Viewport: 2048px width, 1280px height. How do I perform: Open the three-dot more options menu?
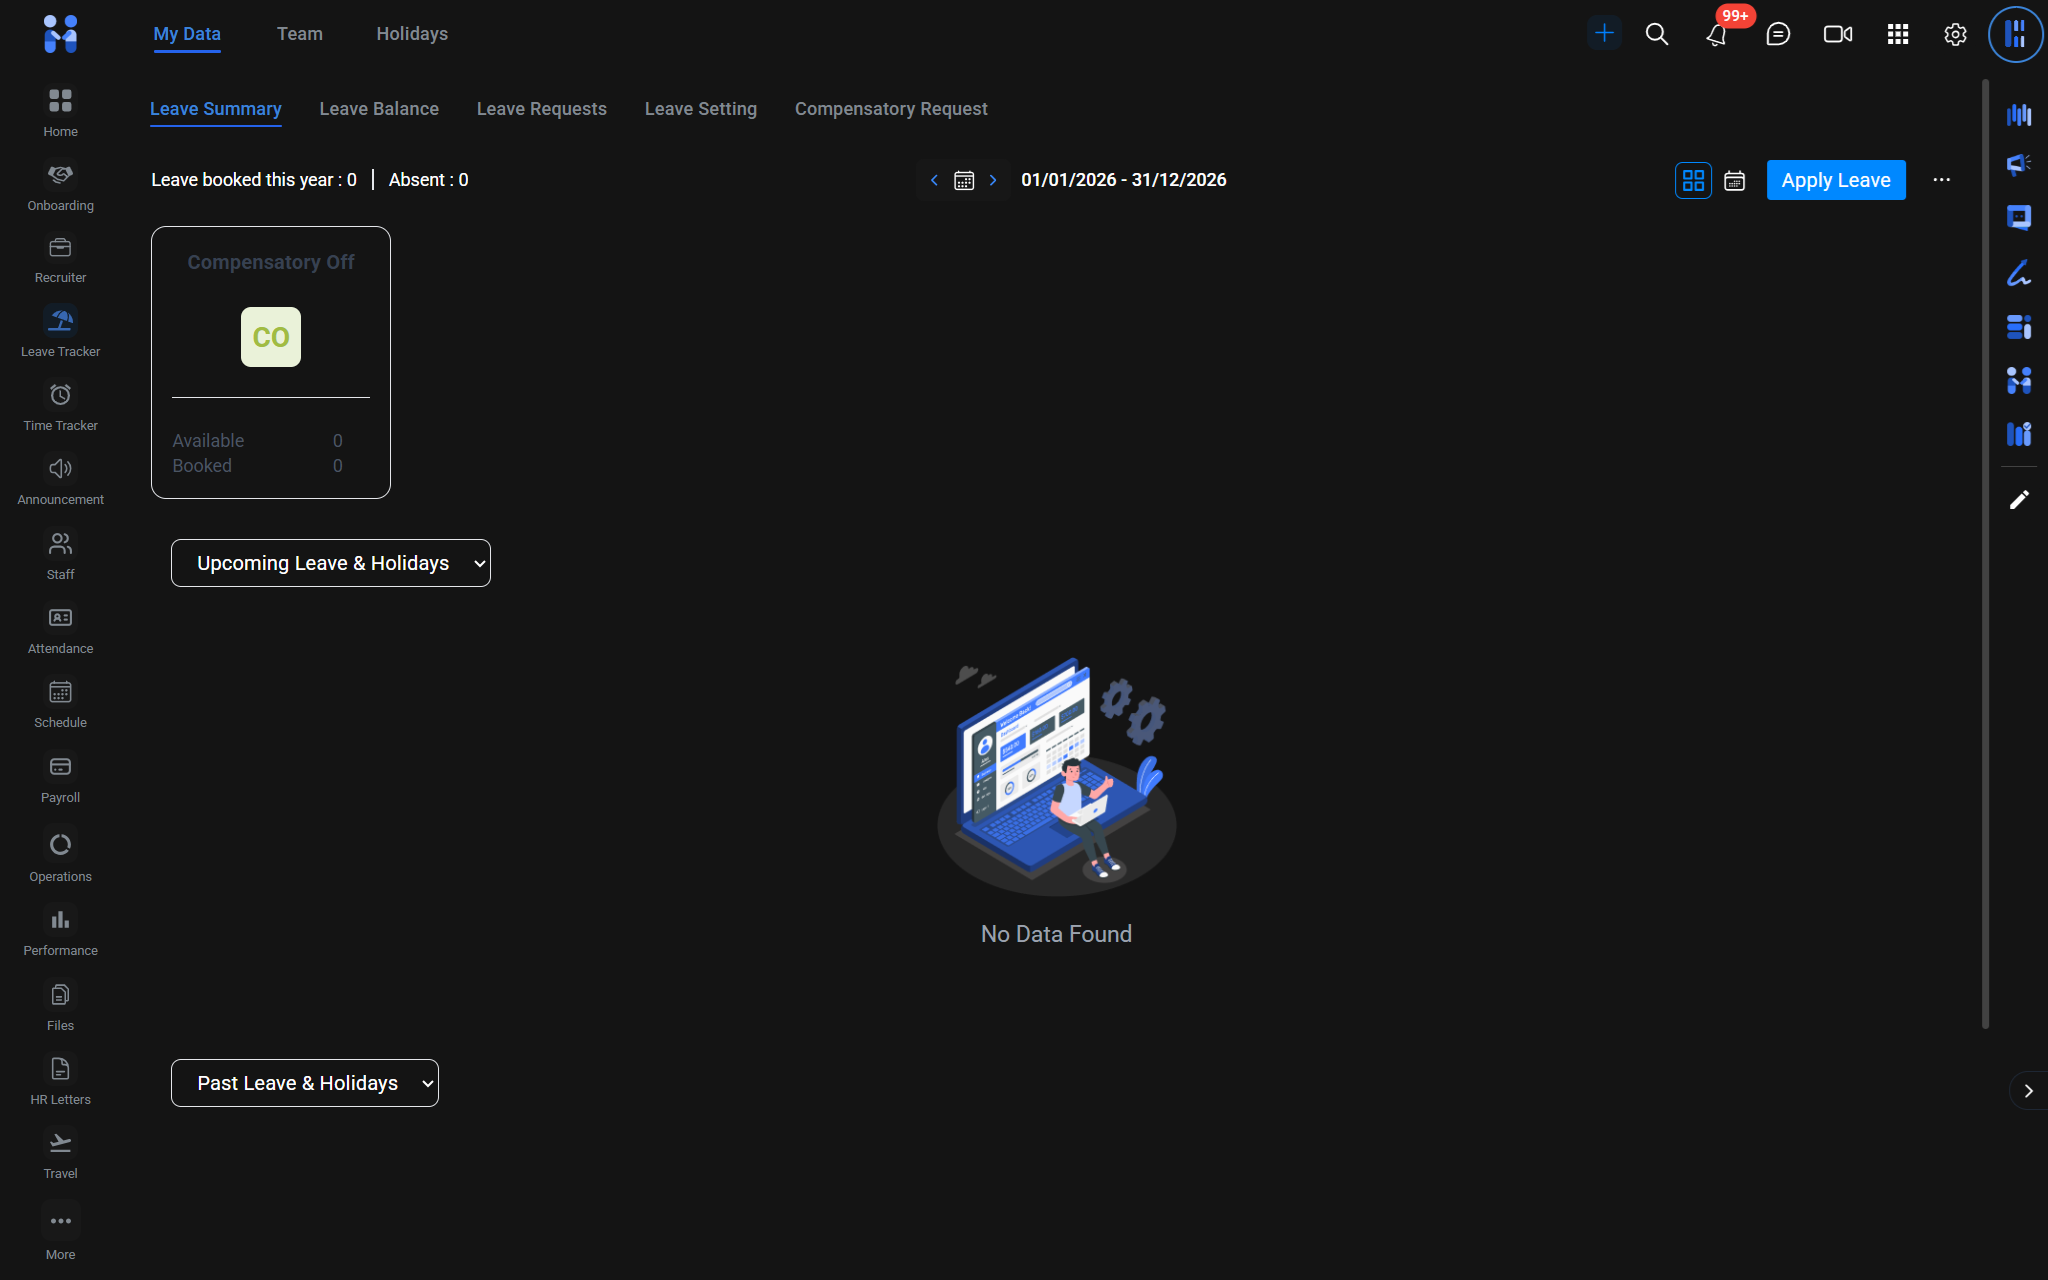(x=1941, y=180)
